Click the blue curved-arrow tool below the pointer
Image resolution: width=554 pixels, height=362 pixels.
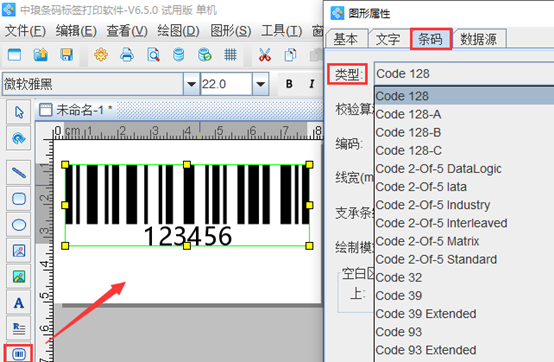(x=19, y=138)
